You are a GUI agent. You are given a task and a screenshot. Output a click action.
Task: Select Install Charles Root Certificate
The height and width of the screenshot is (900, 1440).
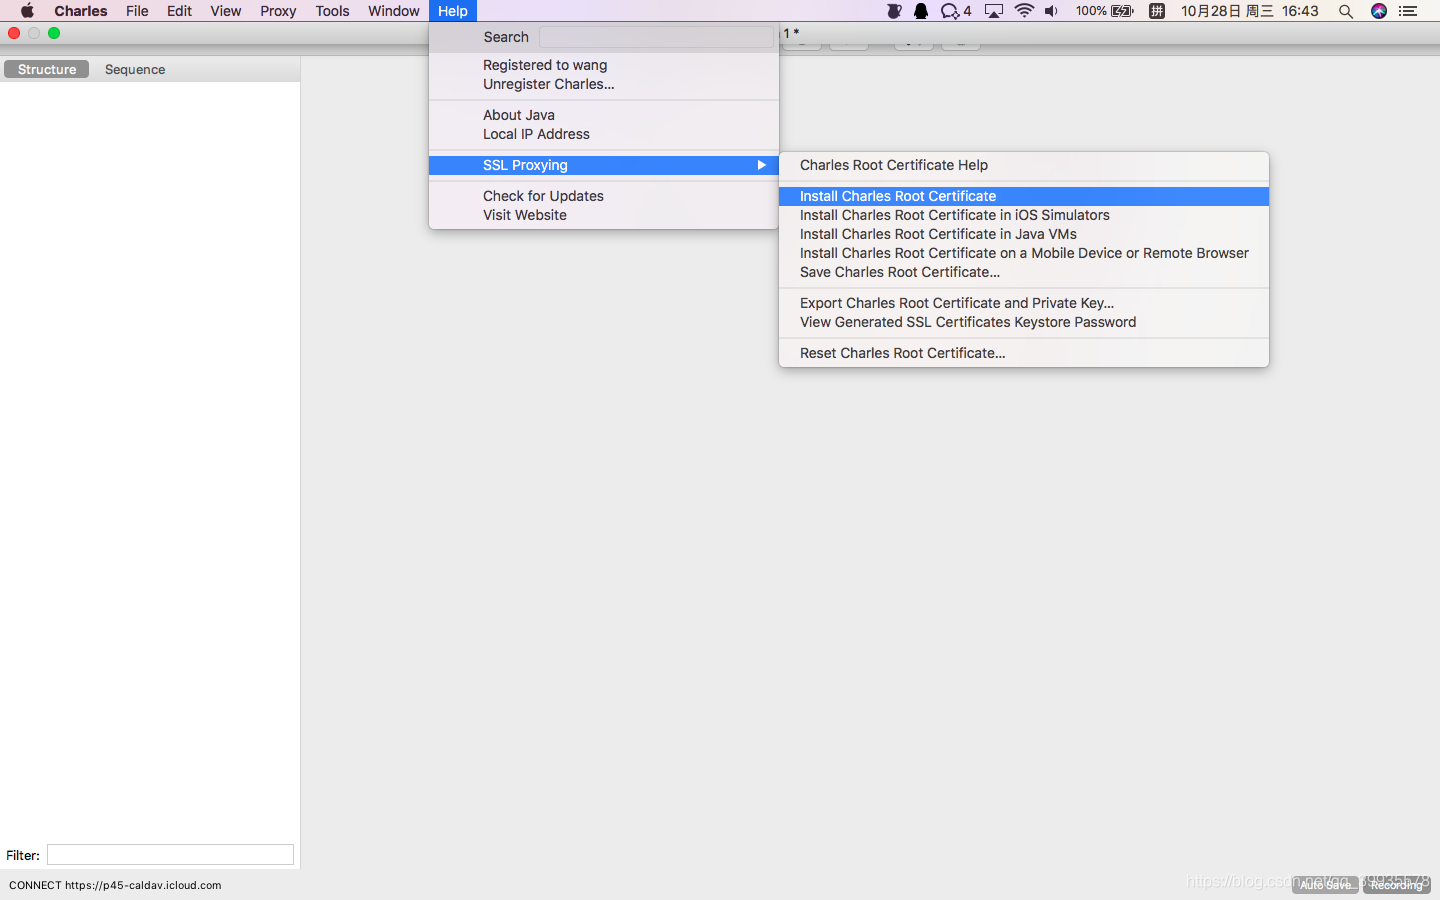(1024, 196)
